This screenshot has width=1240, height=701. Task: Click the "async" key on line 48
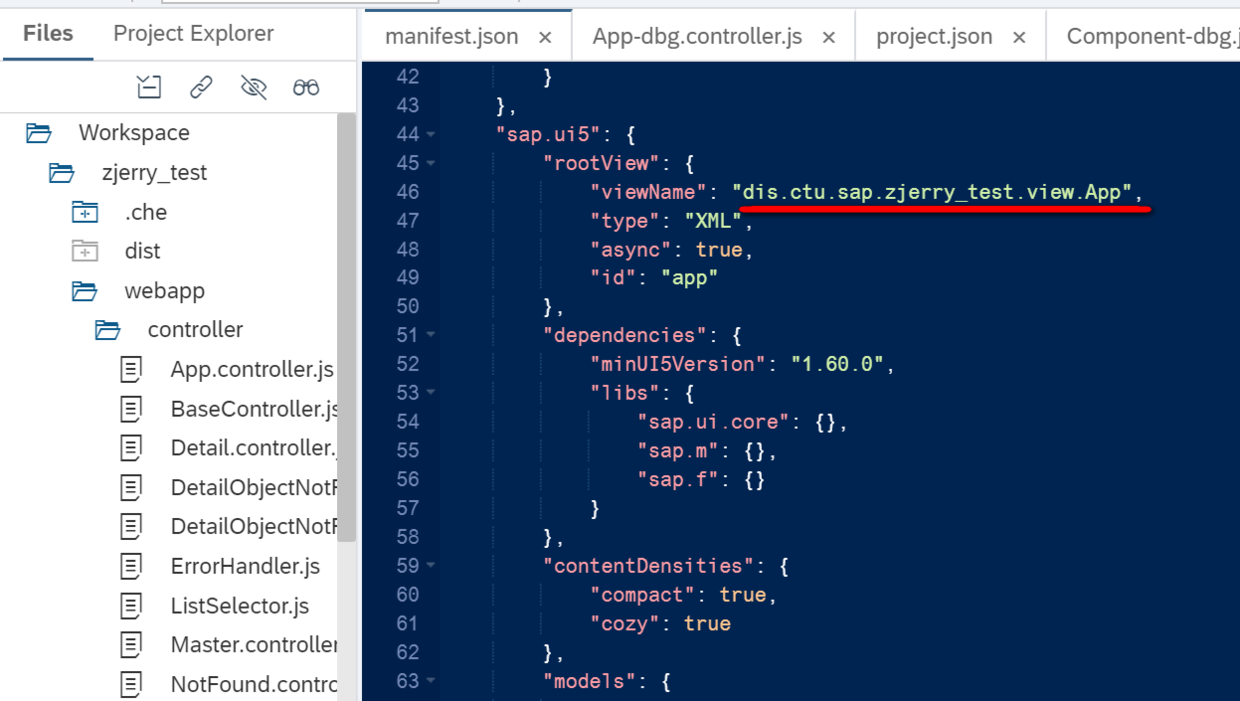[x=631, y=249]
